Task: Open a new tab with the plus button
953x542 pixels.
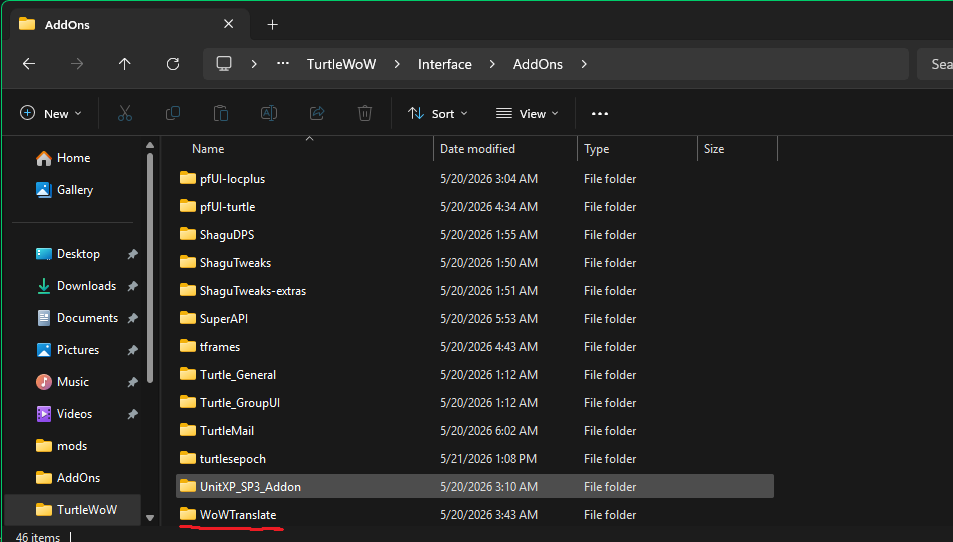Action: pyautogui.click(x=272, y=24)
